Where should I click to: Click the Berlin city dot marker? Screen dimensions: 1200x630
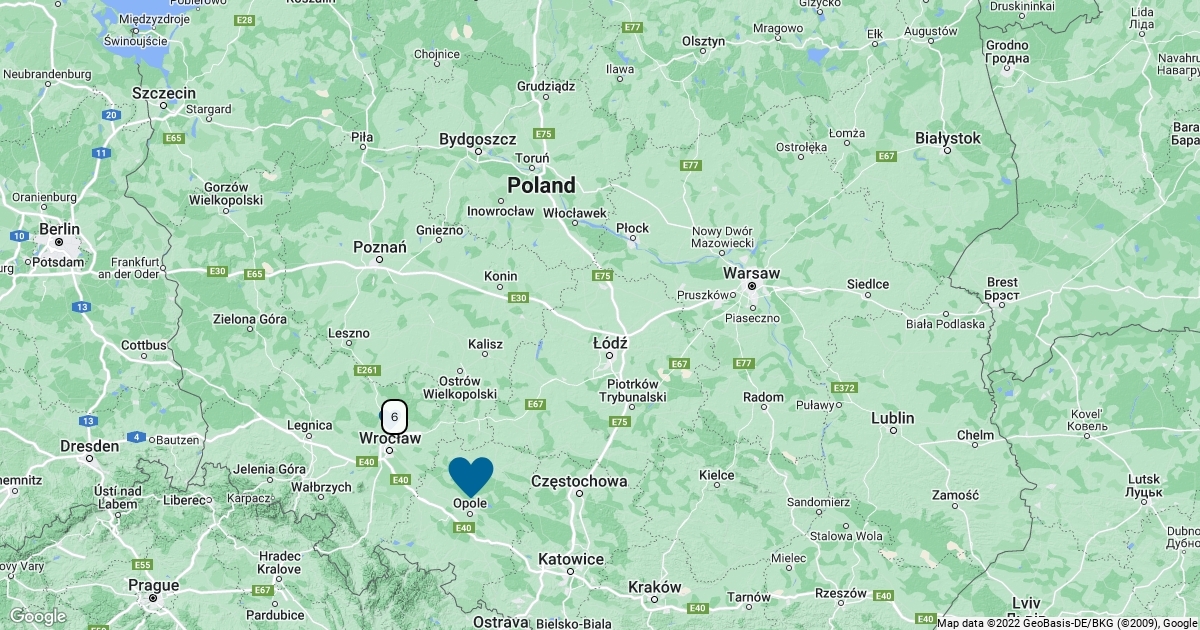[59, 242]
